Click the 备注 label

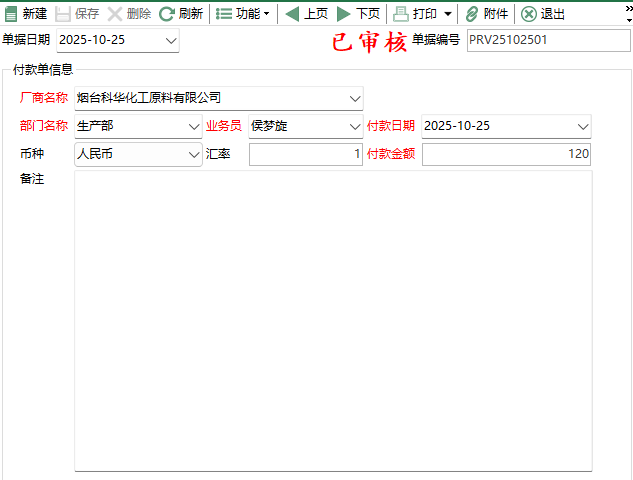click(x=32, y=178)
